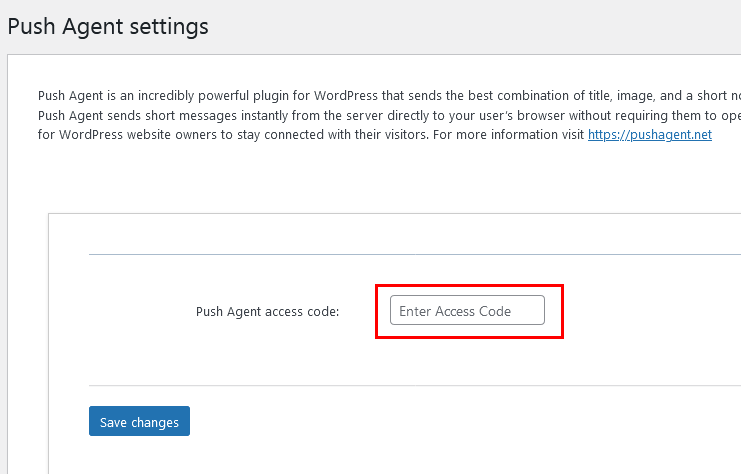The image size is (741, 474).
Task: Click the divider line above the access code row
Action: [415, 254]
